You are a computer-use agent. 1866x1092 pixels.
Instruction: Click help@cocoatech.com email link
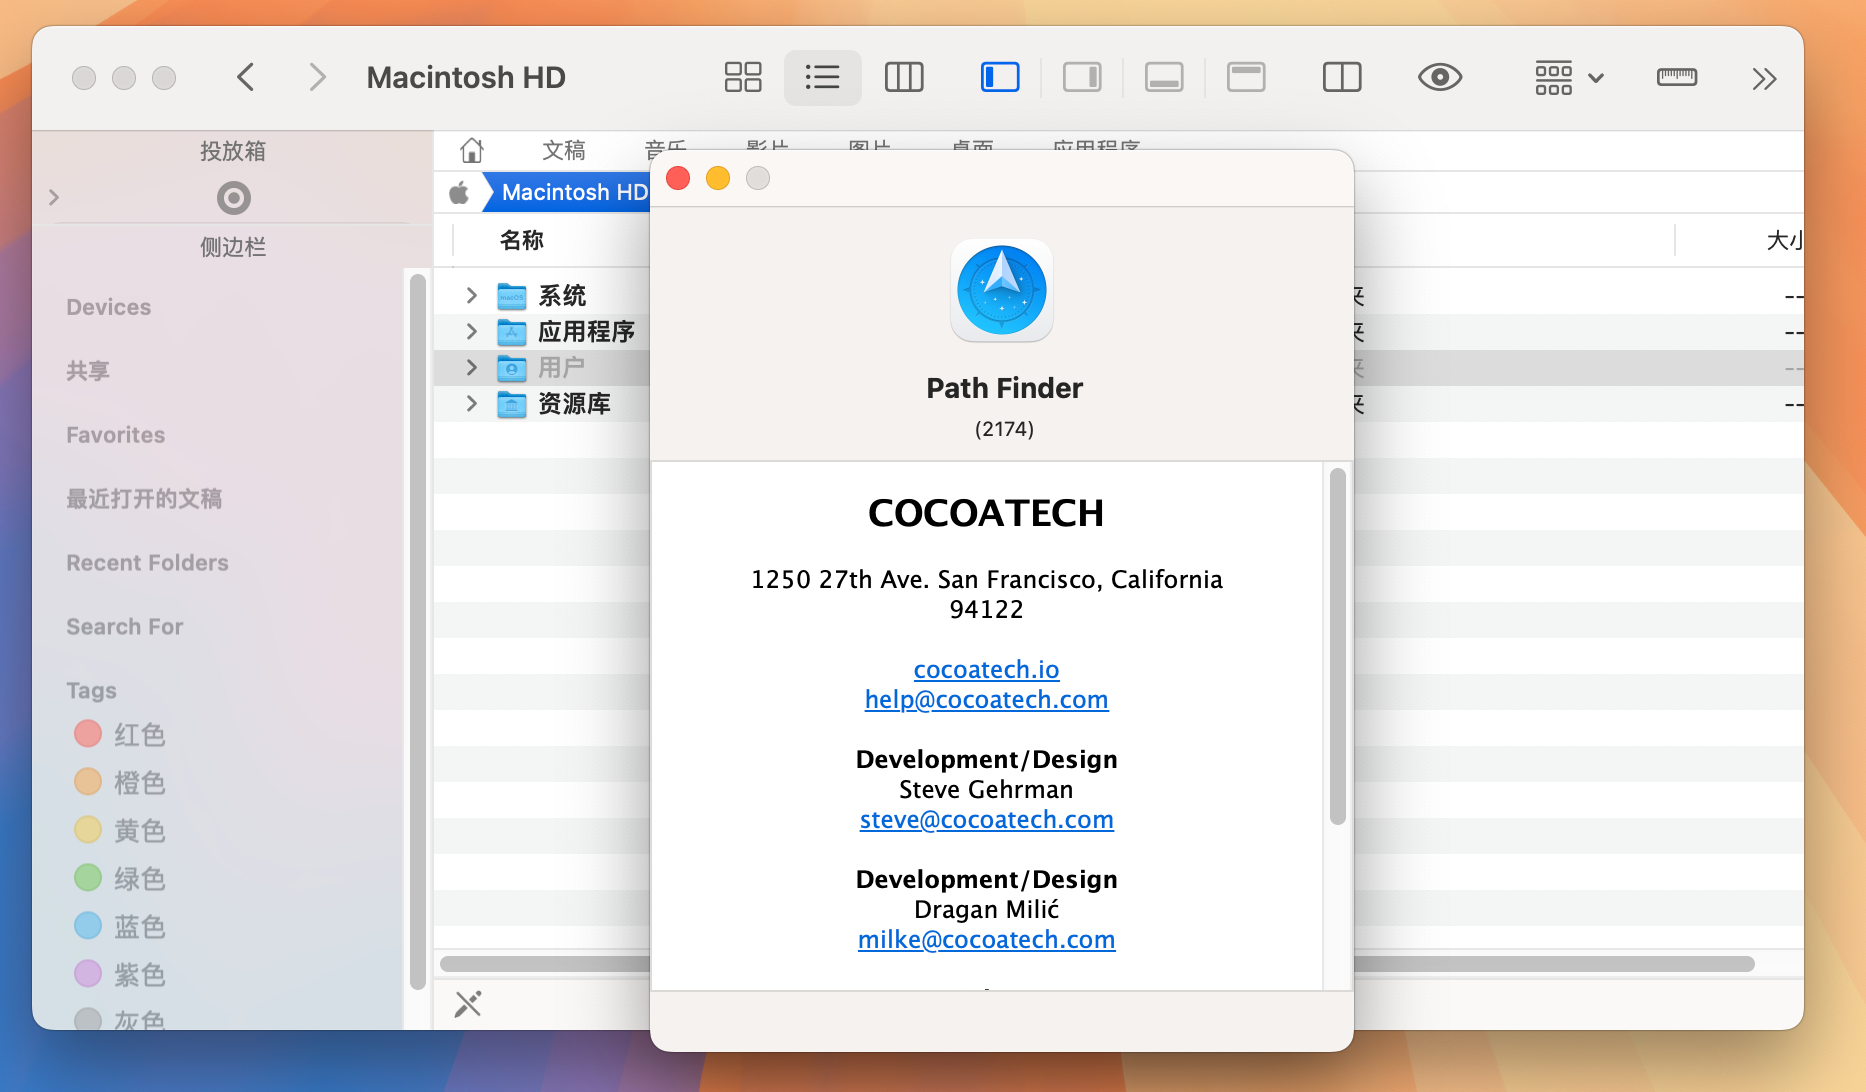(x=986, y=699)
